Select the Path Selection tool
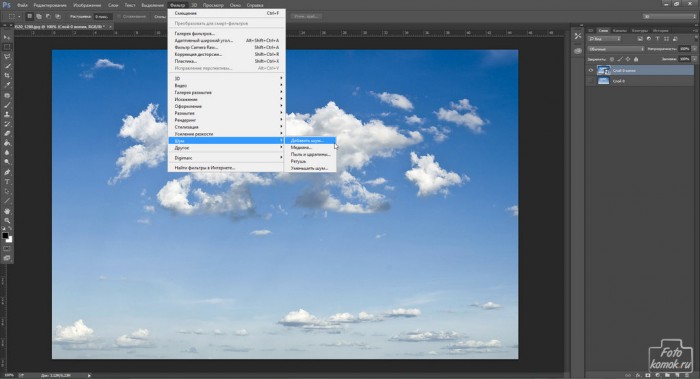The width and height of the screenshot is (700, 379). coord(7,192)
